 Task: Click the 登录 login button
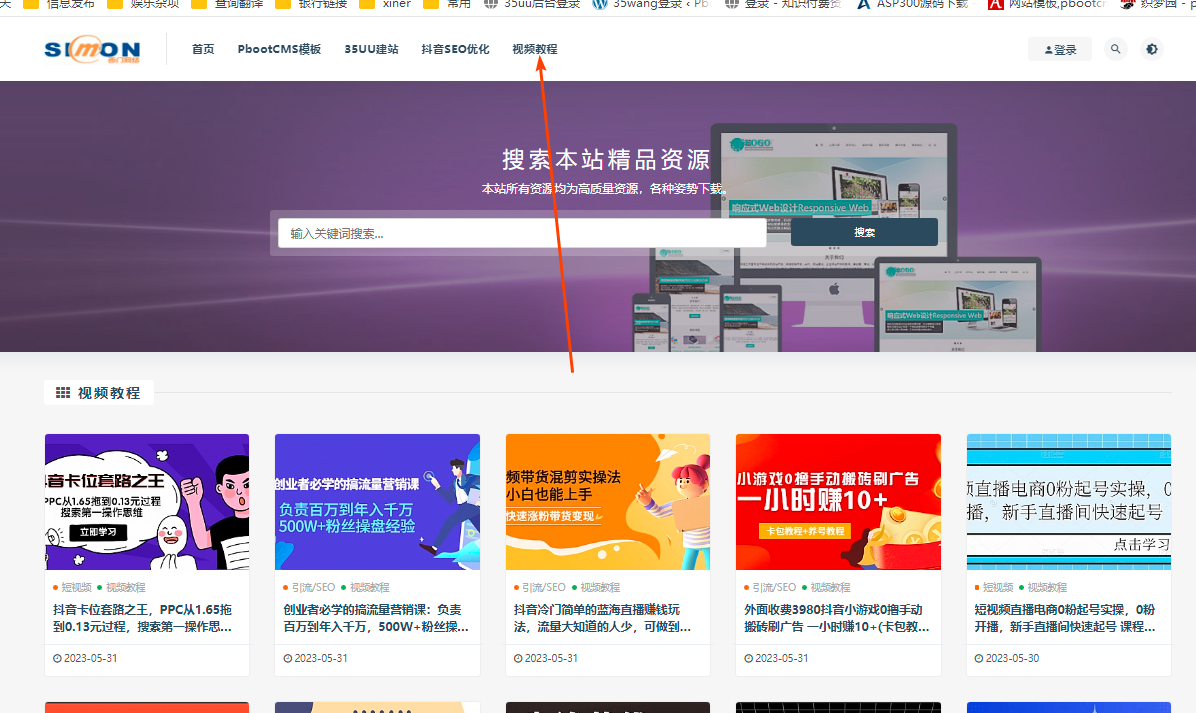[x=1059, y=50]
